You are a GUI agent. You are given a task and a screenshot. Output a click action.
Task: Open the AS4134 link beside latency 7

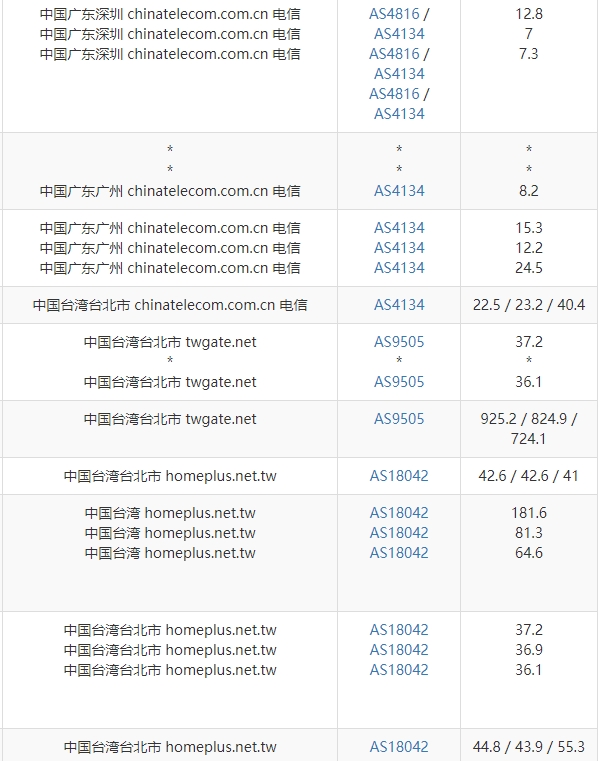point(399,33)
